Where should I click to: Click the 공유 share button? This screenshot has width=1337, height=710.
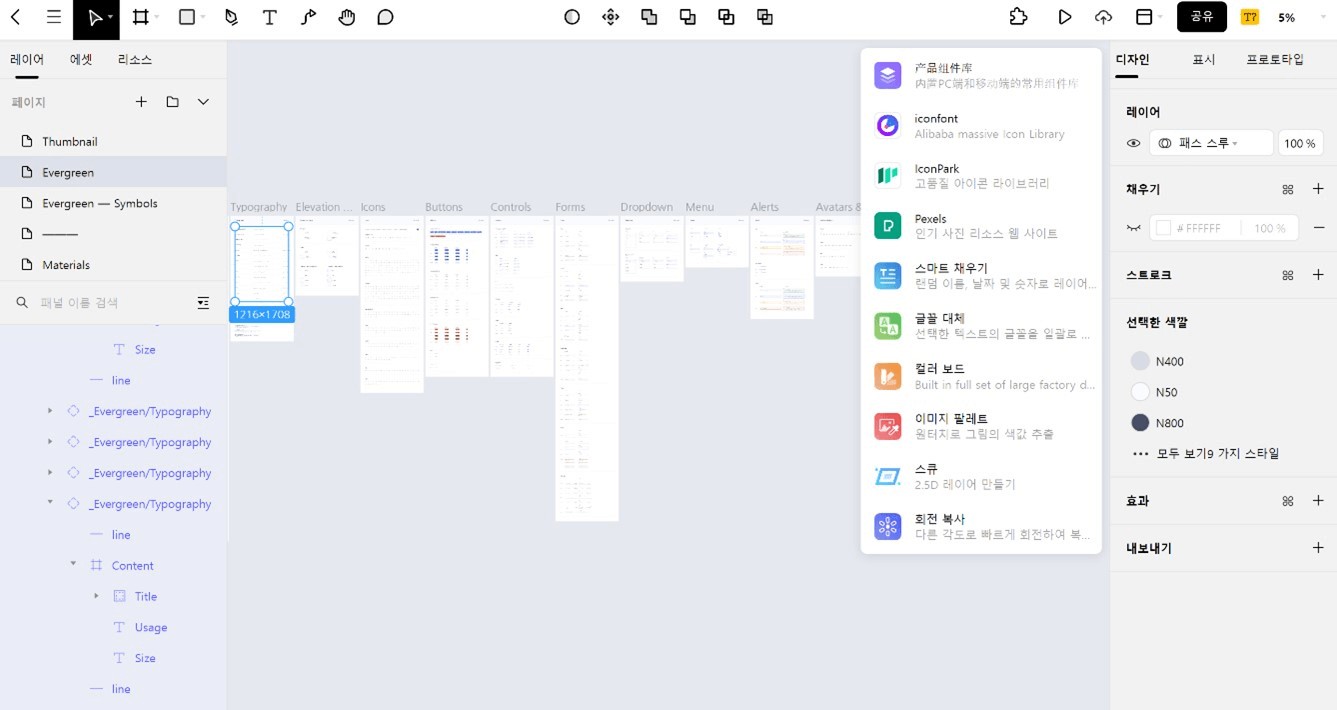point(1202,17)
